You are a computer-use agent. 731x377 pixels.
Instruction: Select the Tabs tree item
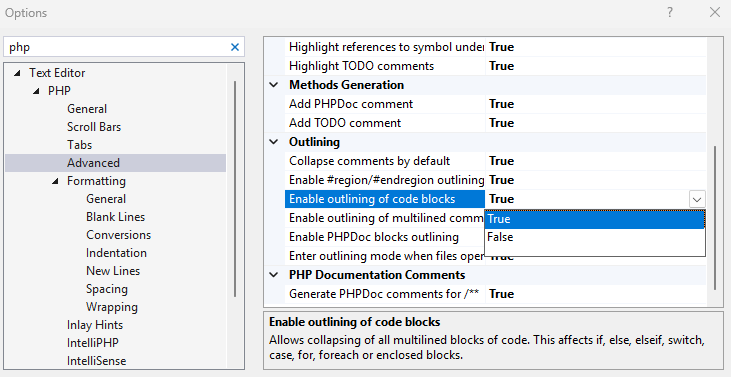tap(79, 145)
